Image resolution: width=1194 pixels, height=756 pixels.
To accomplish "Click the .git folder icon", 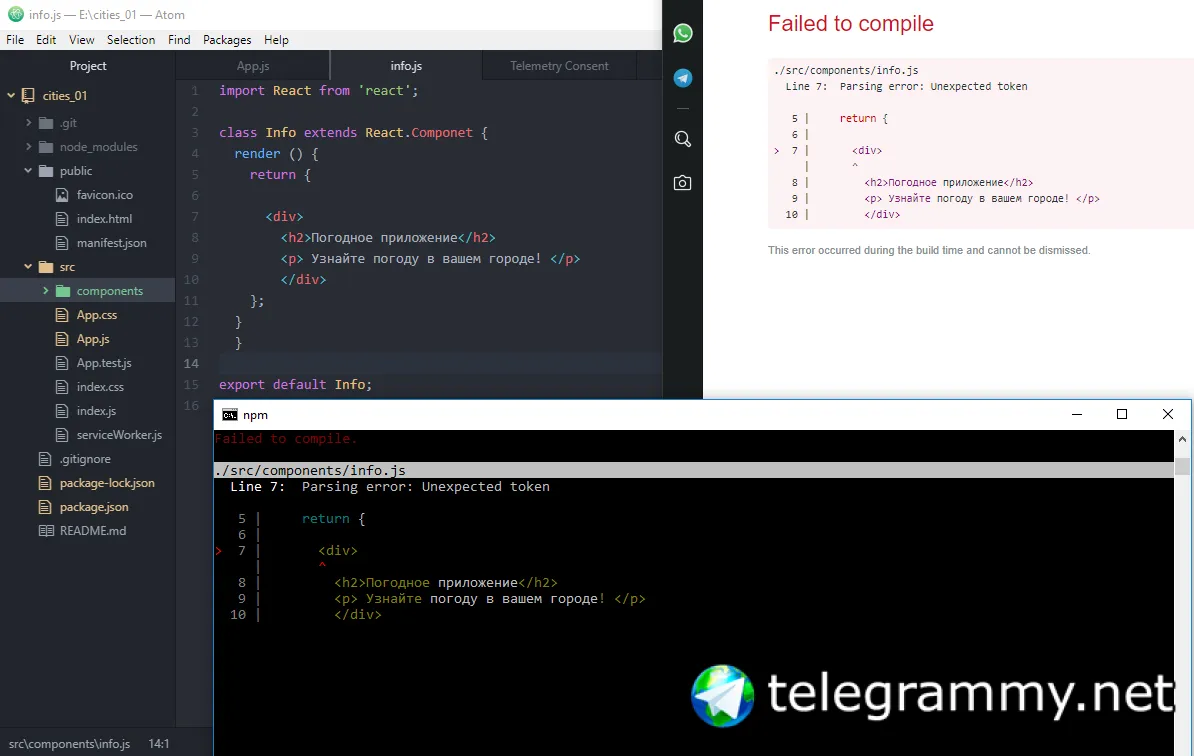I will (46, 123).
